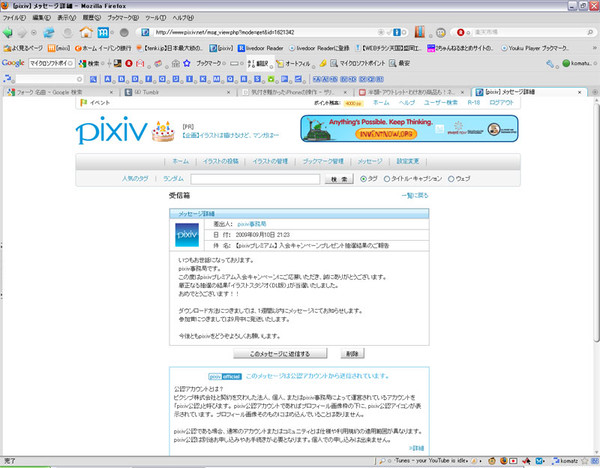Screen dimensions: 600x468
Task: Click the red check icon in status bar
Action: (527, 461)
